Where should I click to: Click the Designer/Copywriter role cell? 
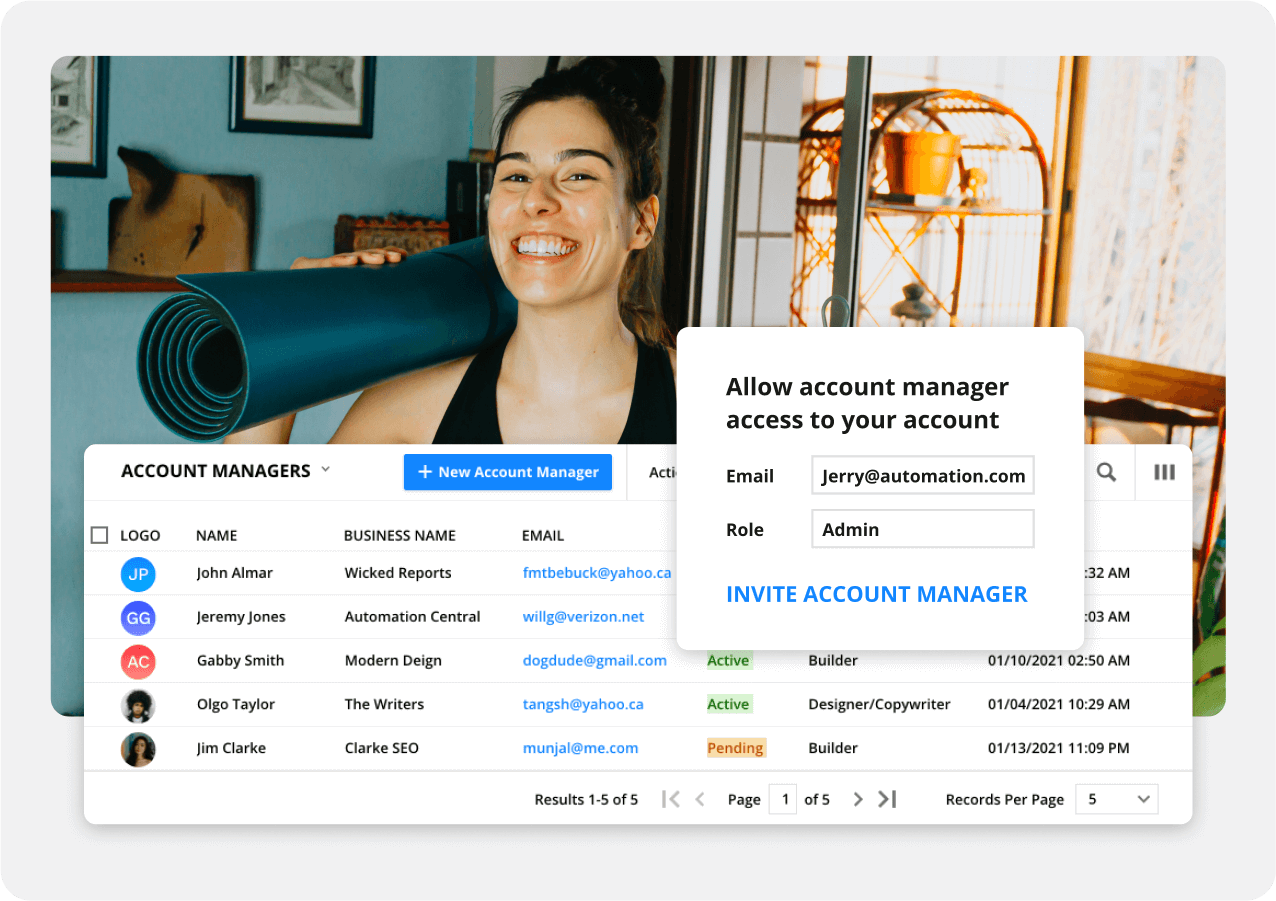click(x=880, y=705)
